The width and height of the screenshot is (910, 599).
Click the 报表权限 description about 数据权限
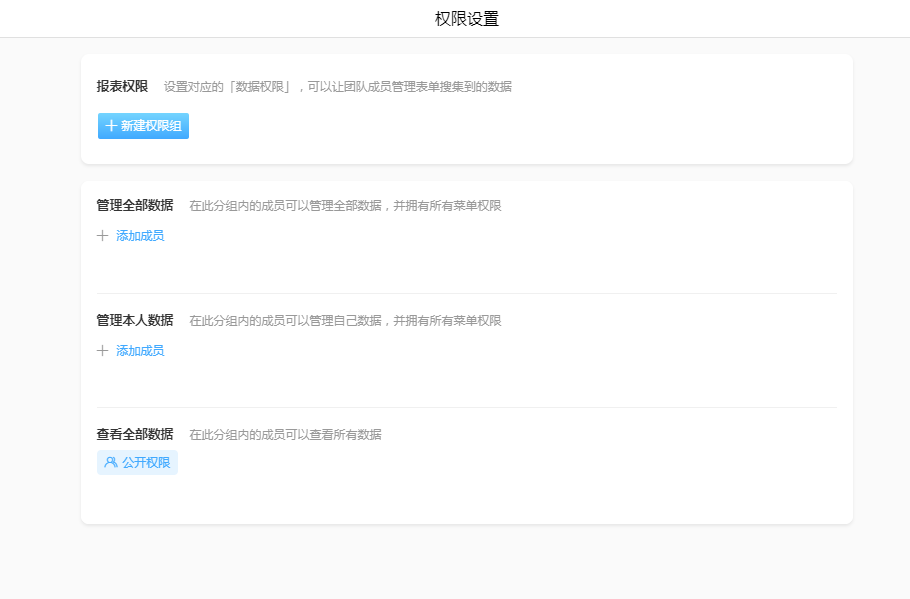click(x=337, y=87)
